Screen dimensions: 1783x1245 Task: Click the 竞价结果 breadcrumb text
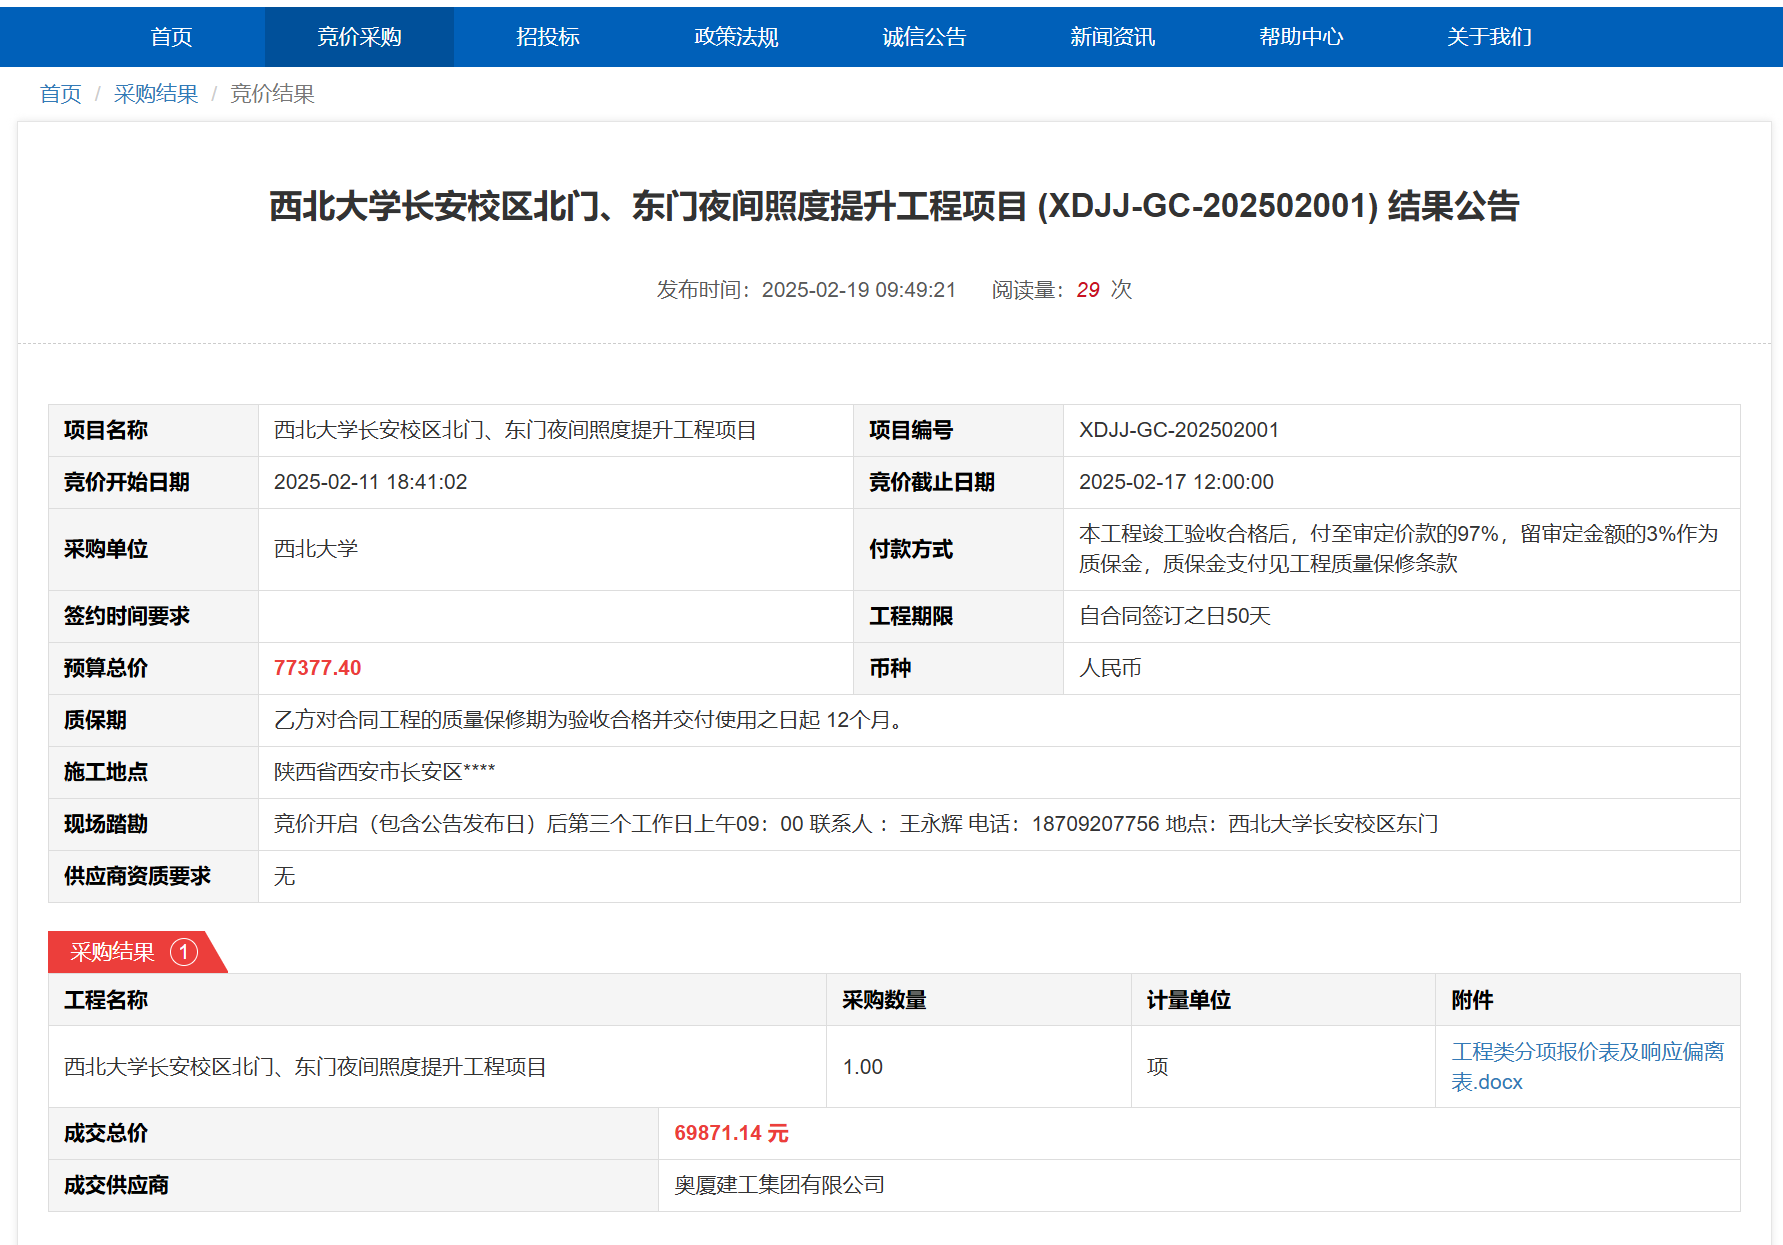272,94
